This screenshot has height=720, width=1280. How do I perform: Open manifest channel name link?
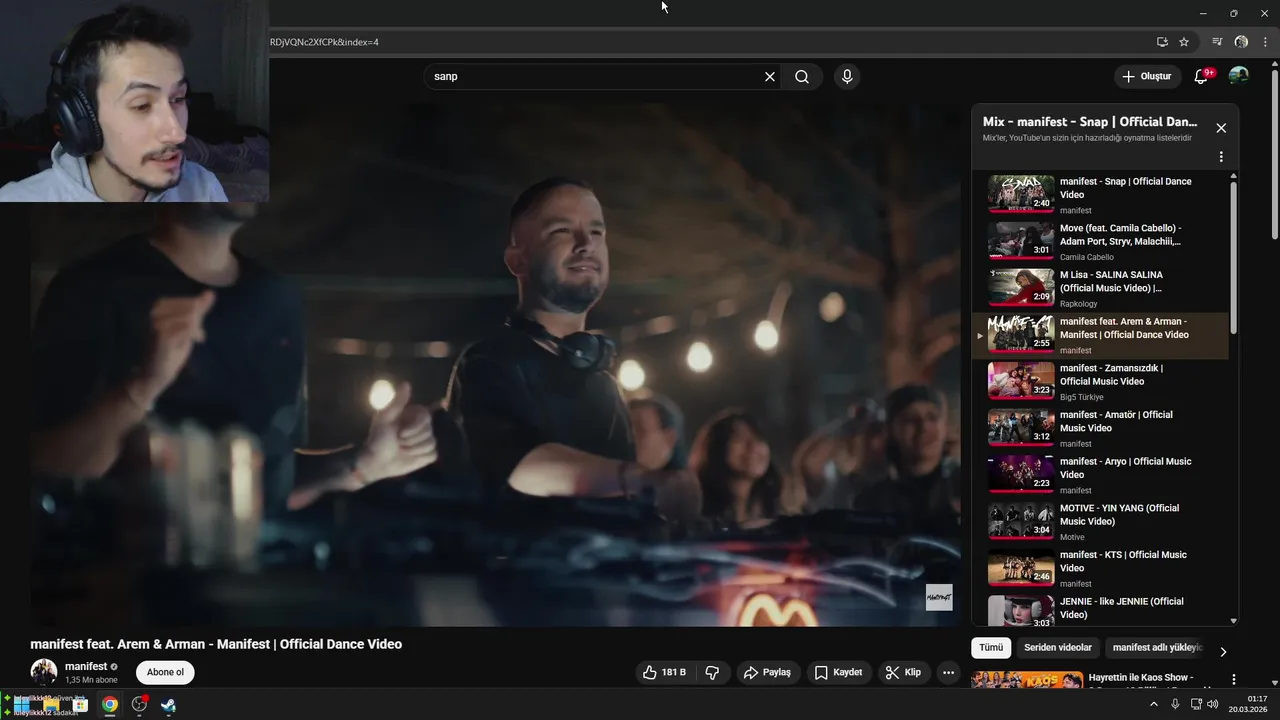coord(86,666)
